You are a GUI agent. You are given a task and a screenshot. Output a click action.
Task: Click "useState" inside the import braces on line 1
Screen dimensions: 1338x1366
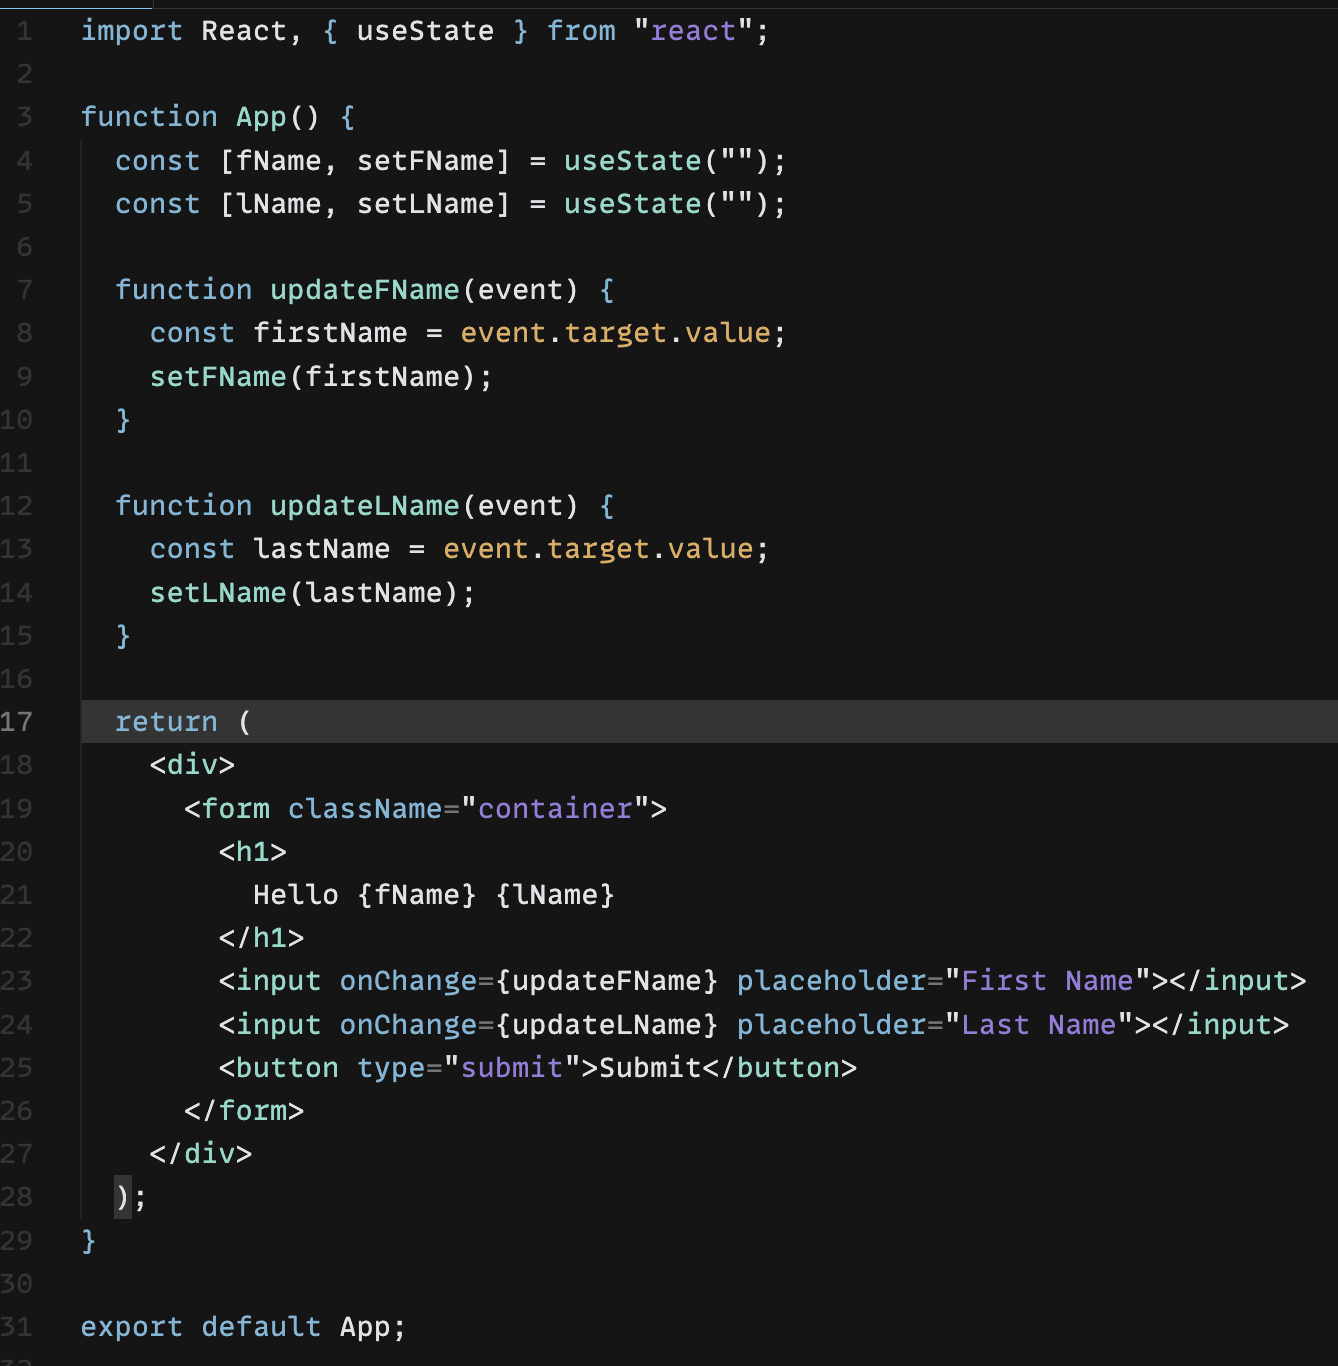coord(426,31)
